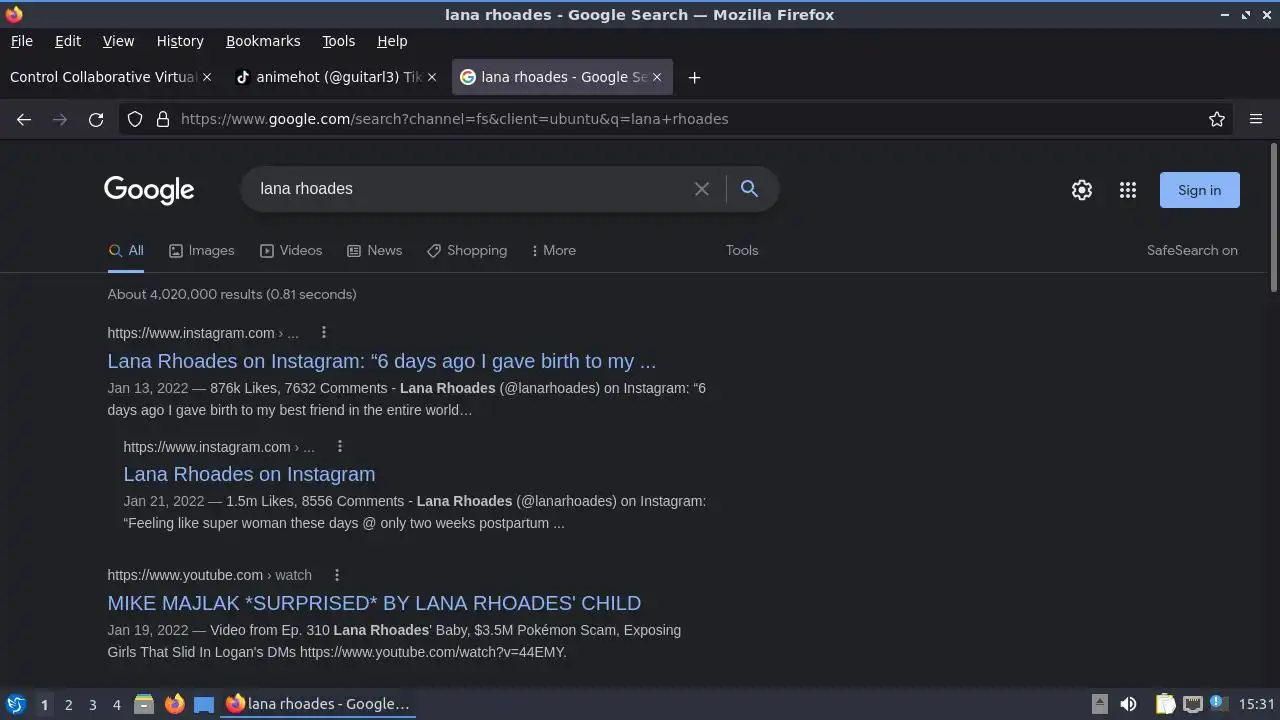Open the Google apps grid
Screen dimensions: 1280x720
point(1128,190)
